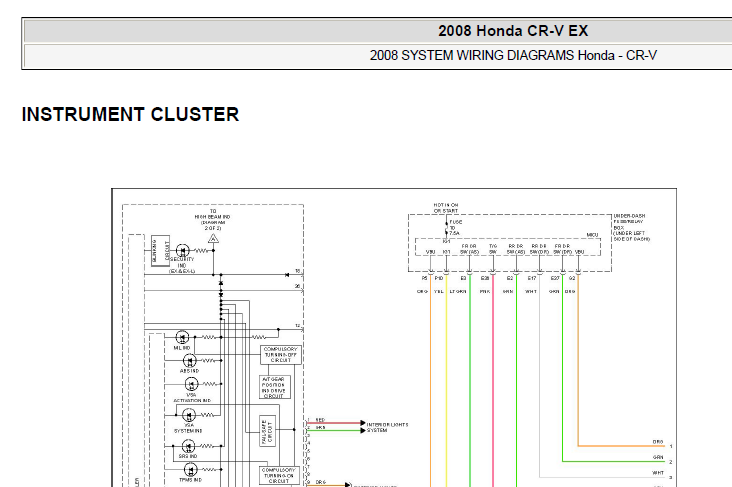Click "2008 SYSTEM WIRING DIAGRAMS Honda - CR-V" subtitle

(x=513, y=56)
